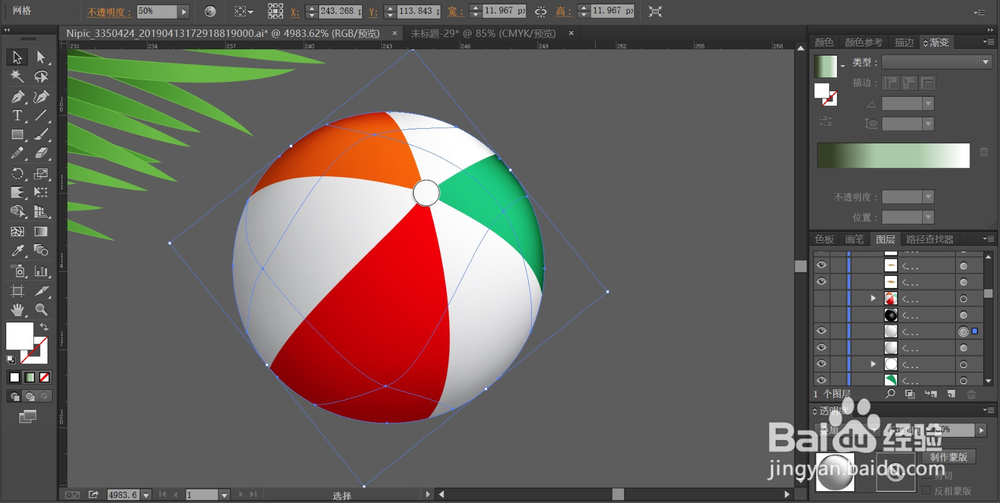This screenshot has height=503, width=1000.
Task: Choose the Pencil tool
Action: coord(17,154)
